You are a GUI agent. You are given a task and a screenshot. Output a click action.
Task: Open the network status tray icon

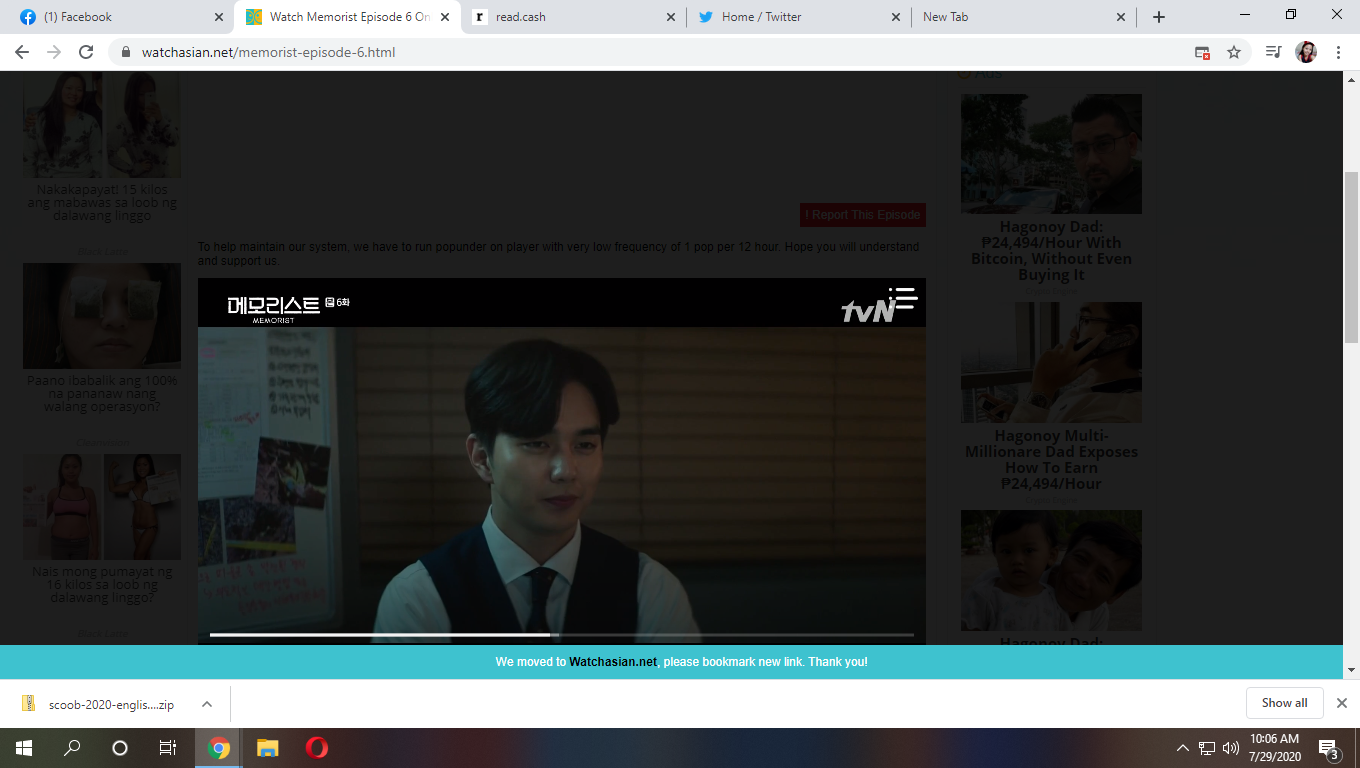(x=1207, y=748)
